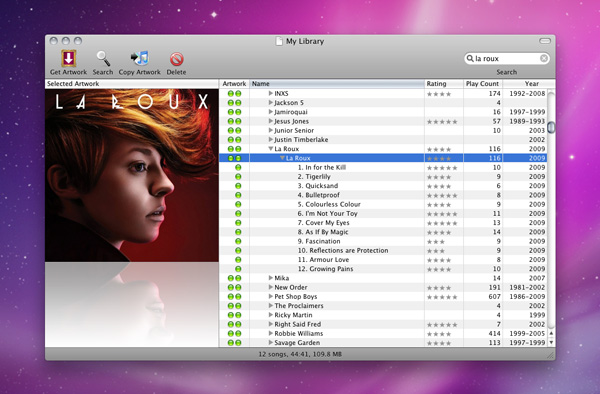Expand the Jamiroquai artist row
Image resolution: width=600 pixels, height=394 pixels.
click(x=271, y=112)
